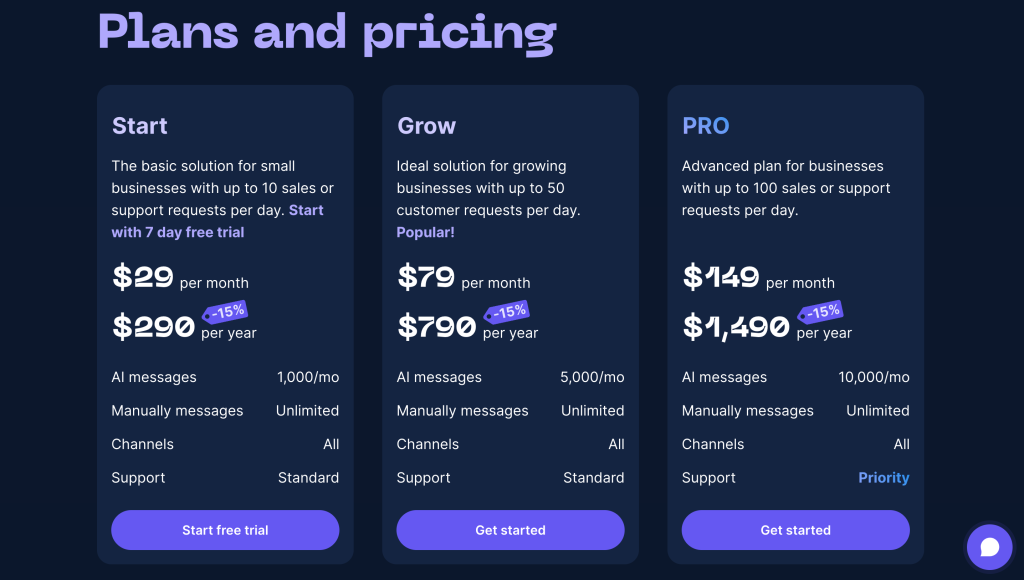
Task: Select the PRO plan heading
Action: click(x=706, y=126)
